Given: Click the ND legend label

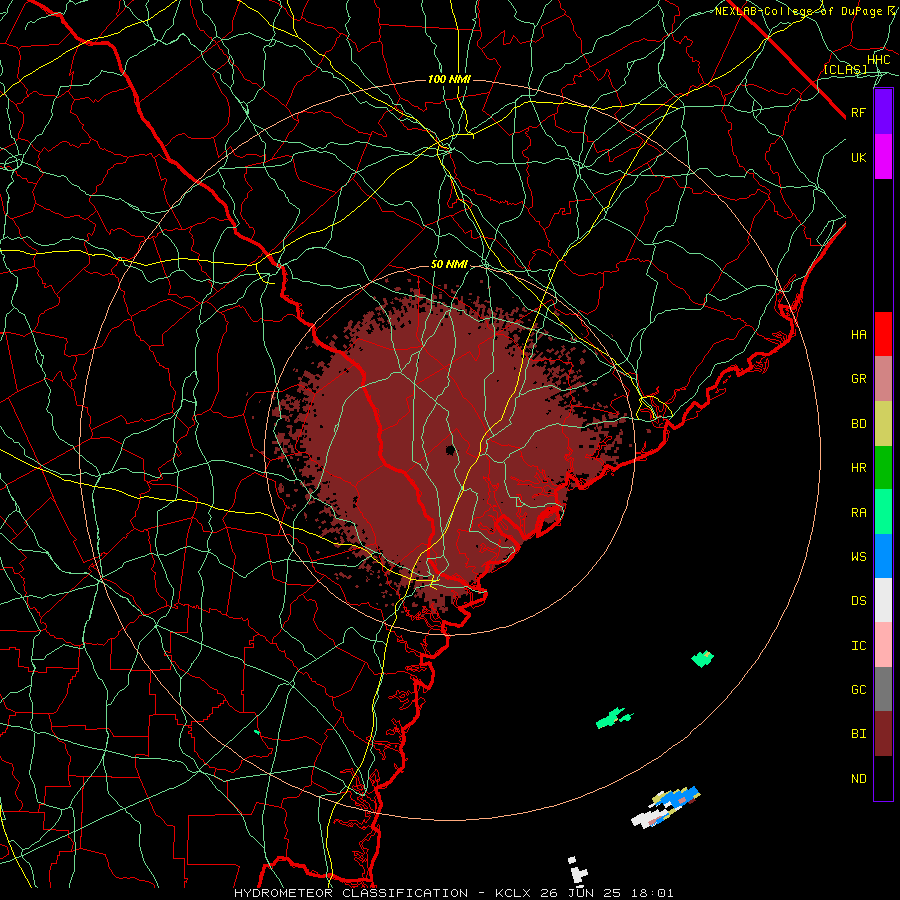Looking at the screenshot, I should click(x=859, y=779).
